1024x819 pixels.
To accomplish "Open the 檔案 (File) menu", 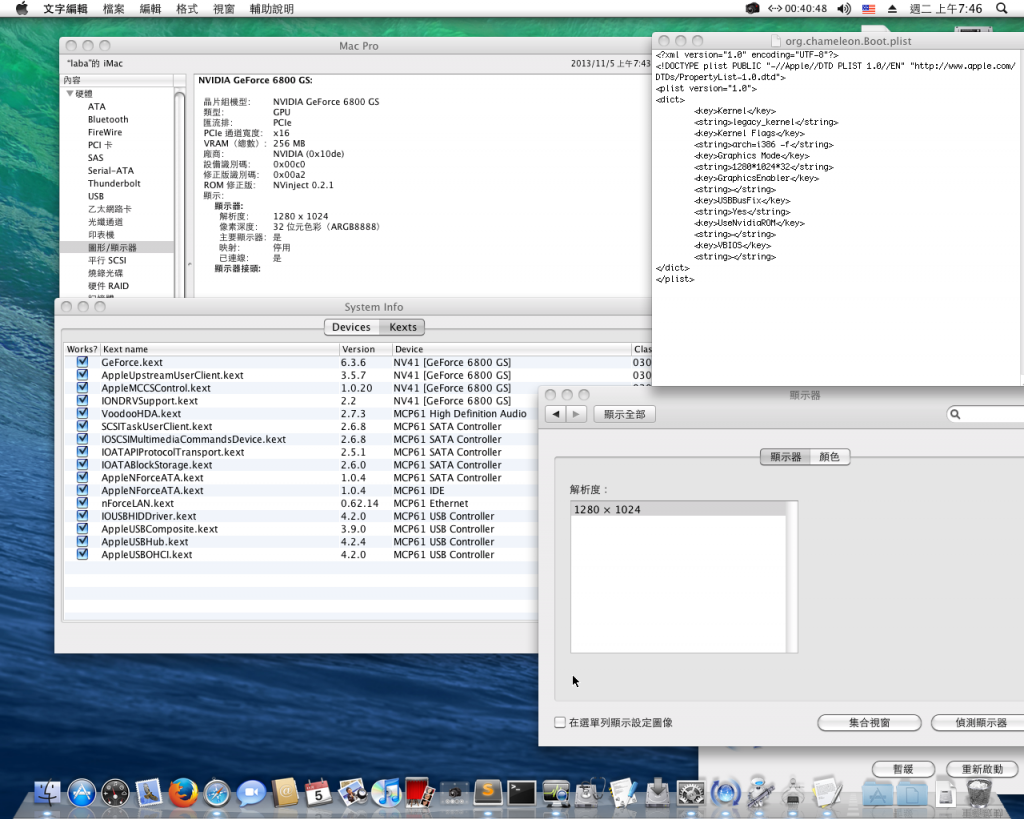I will point(113,8).
